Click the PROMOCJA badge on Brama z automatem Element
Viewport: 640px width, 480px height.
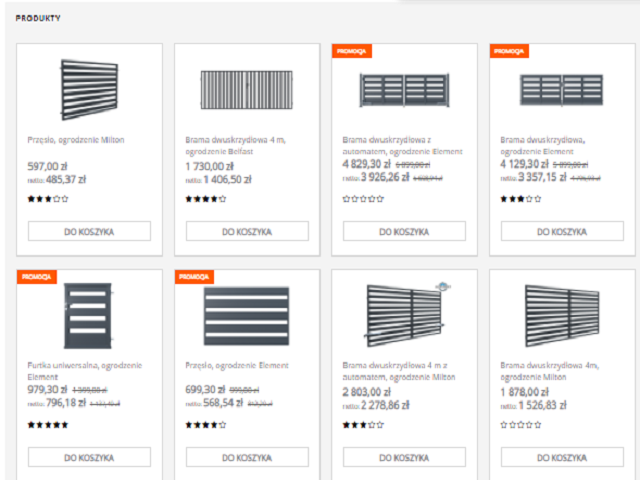click(352, 50)
